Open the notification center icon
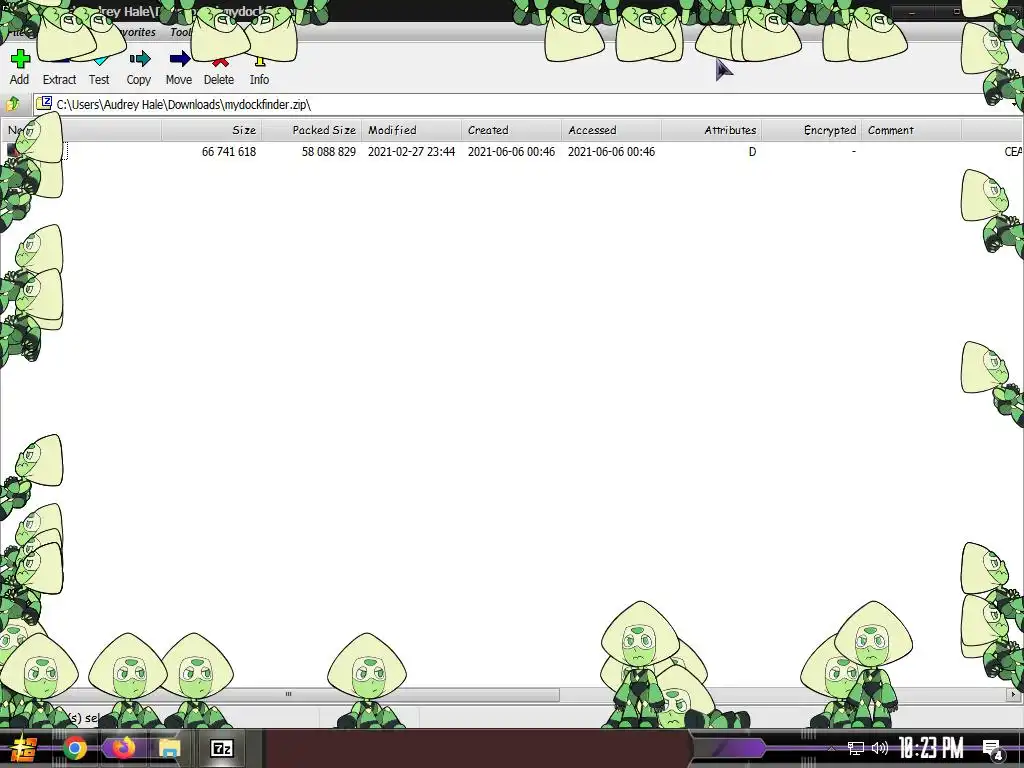 [x=993, y=749]
